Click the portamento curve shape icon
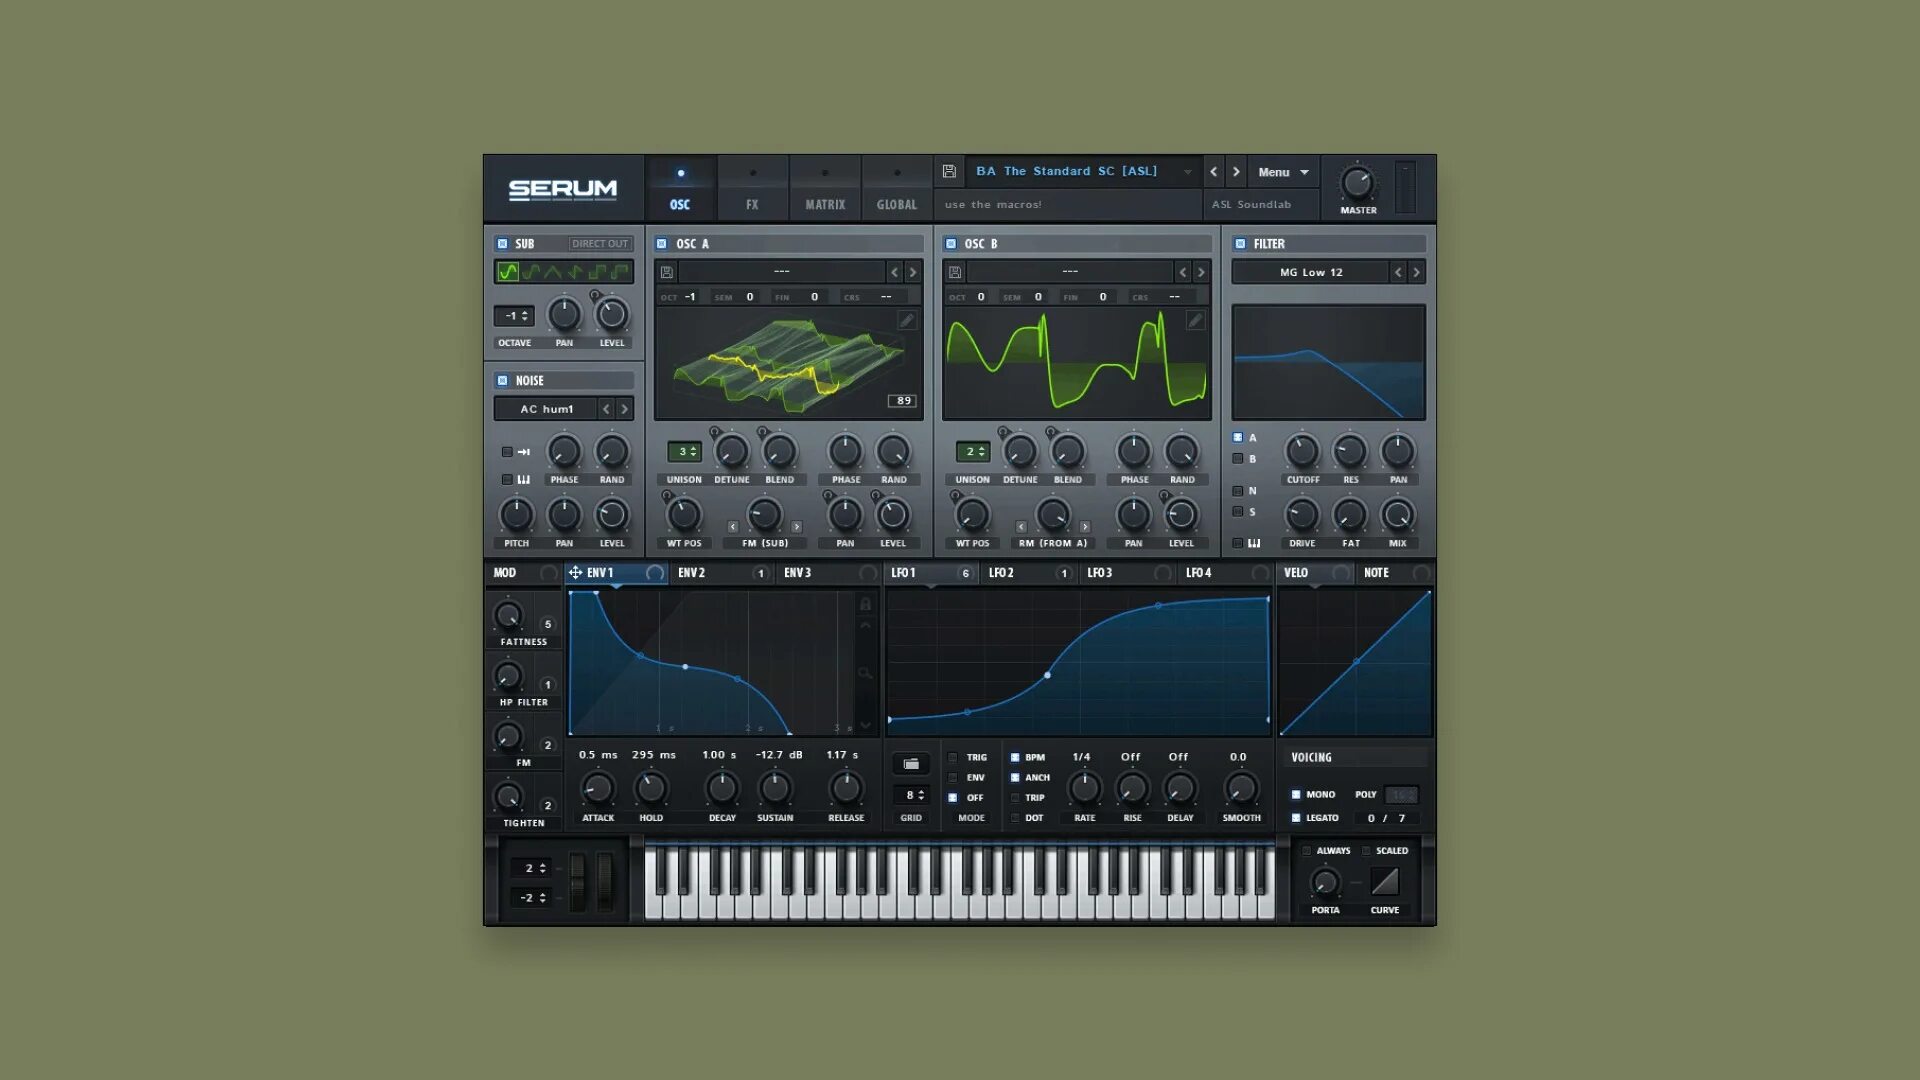The width and height of the screenshot is (1920, 1080). [x=1384, y=881]
